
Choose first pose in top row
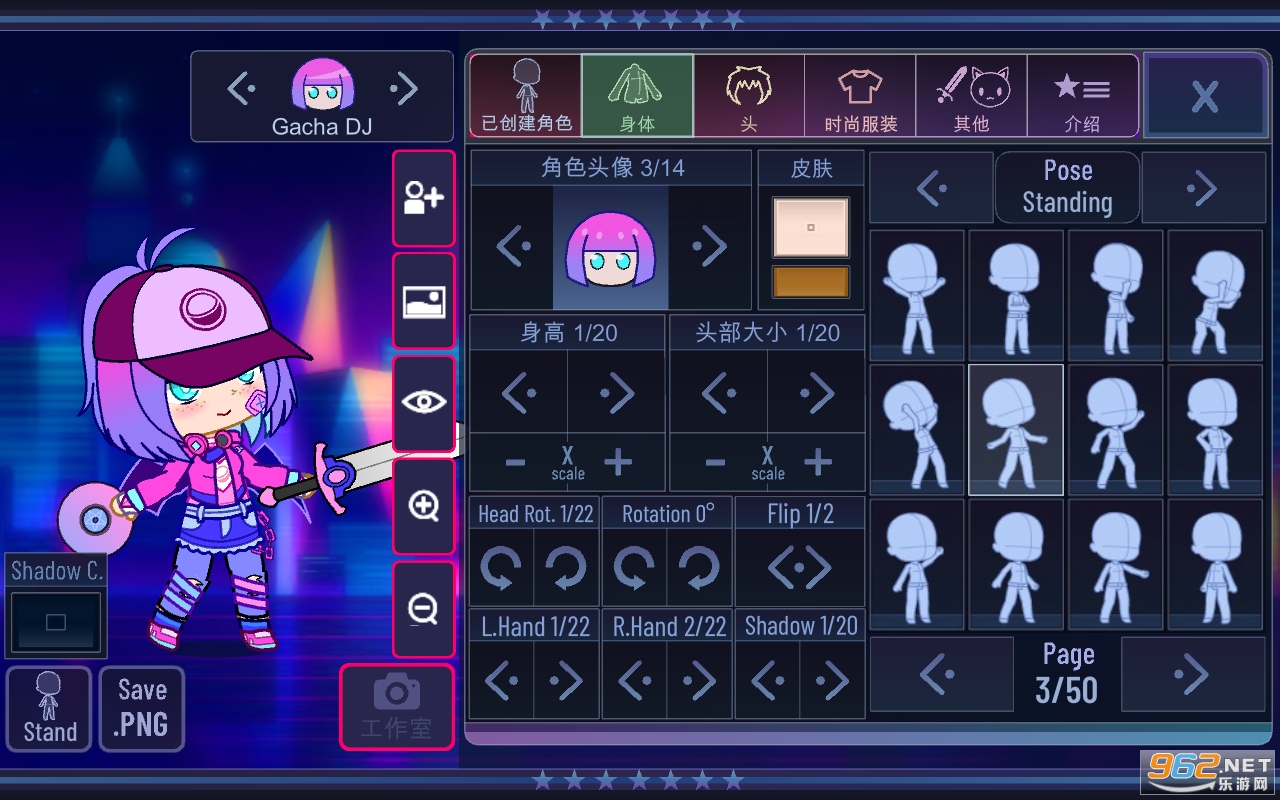(x=917, y=295)
